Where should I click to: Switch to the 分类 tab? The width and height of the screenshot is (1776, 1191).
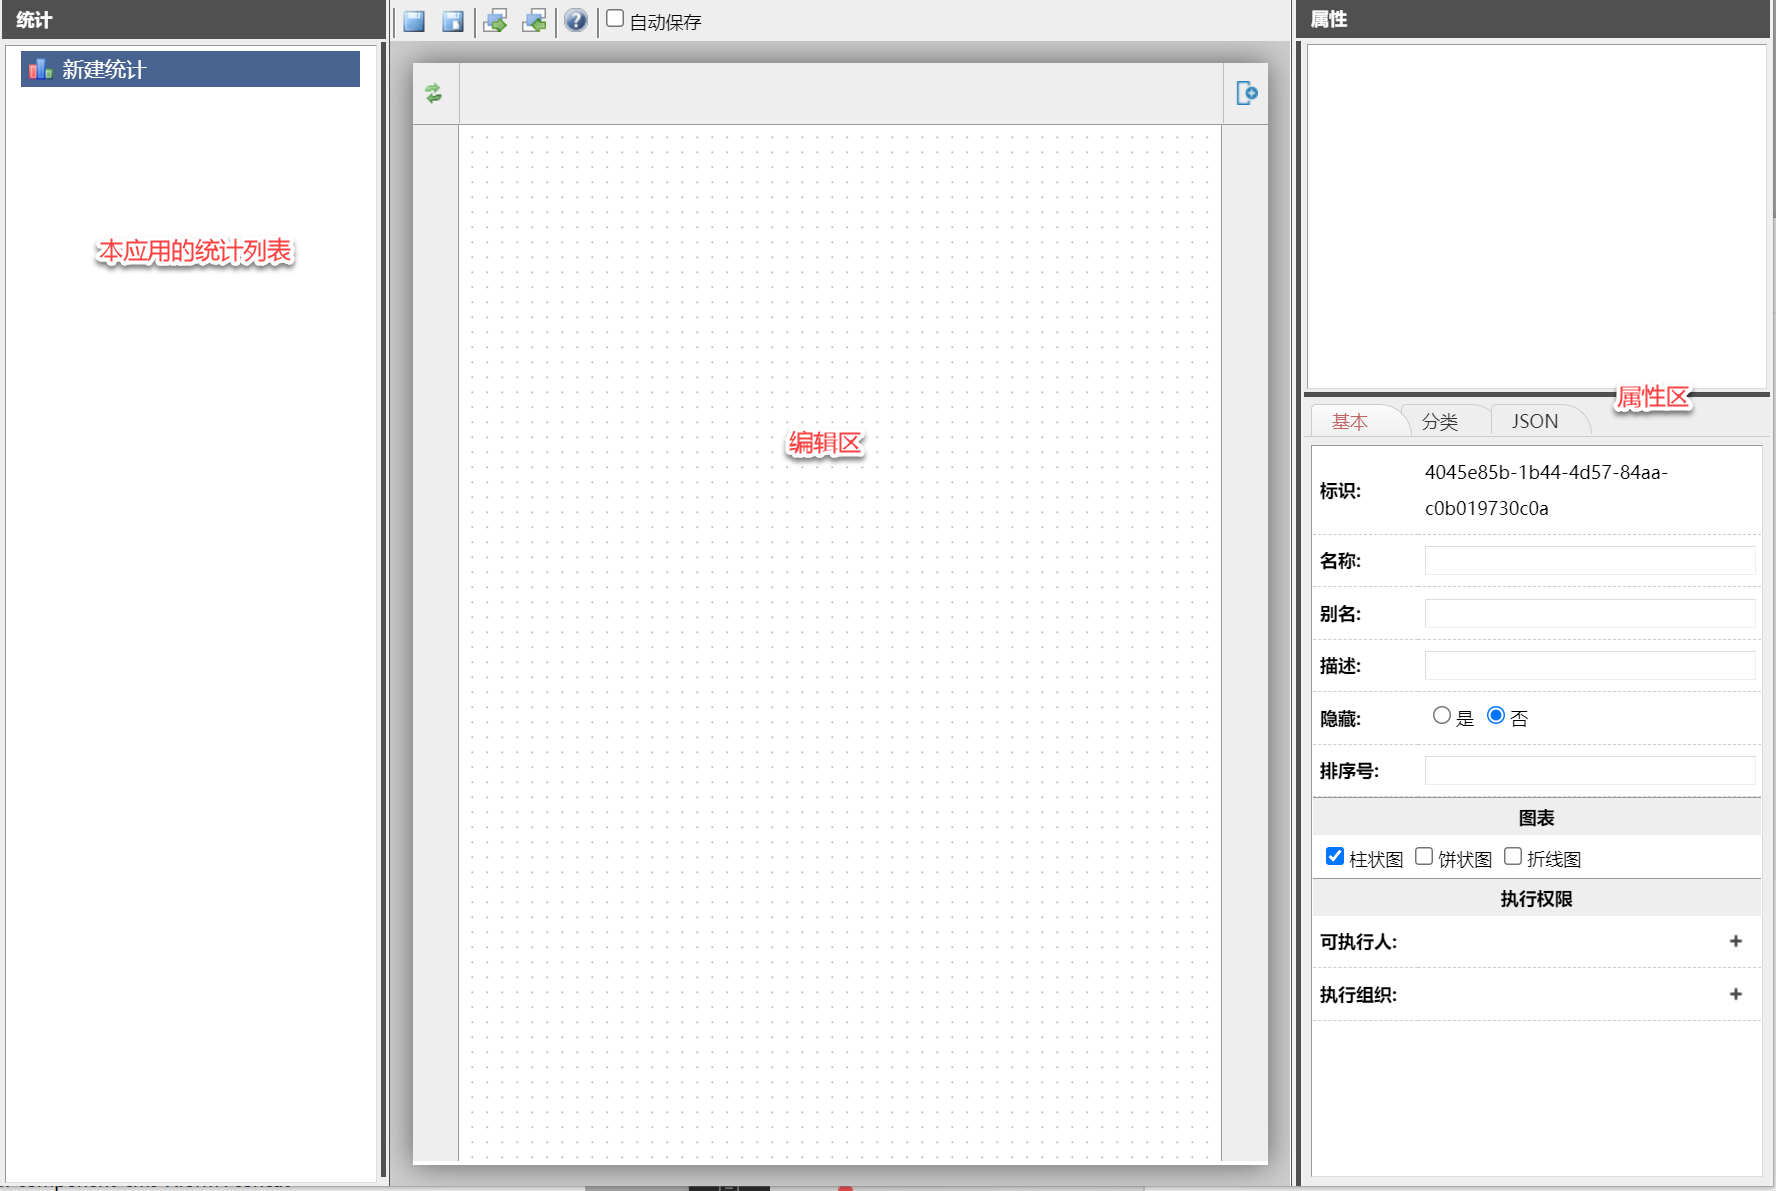point(1440,422)
